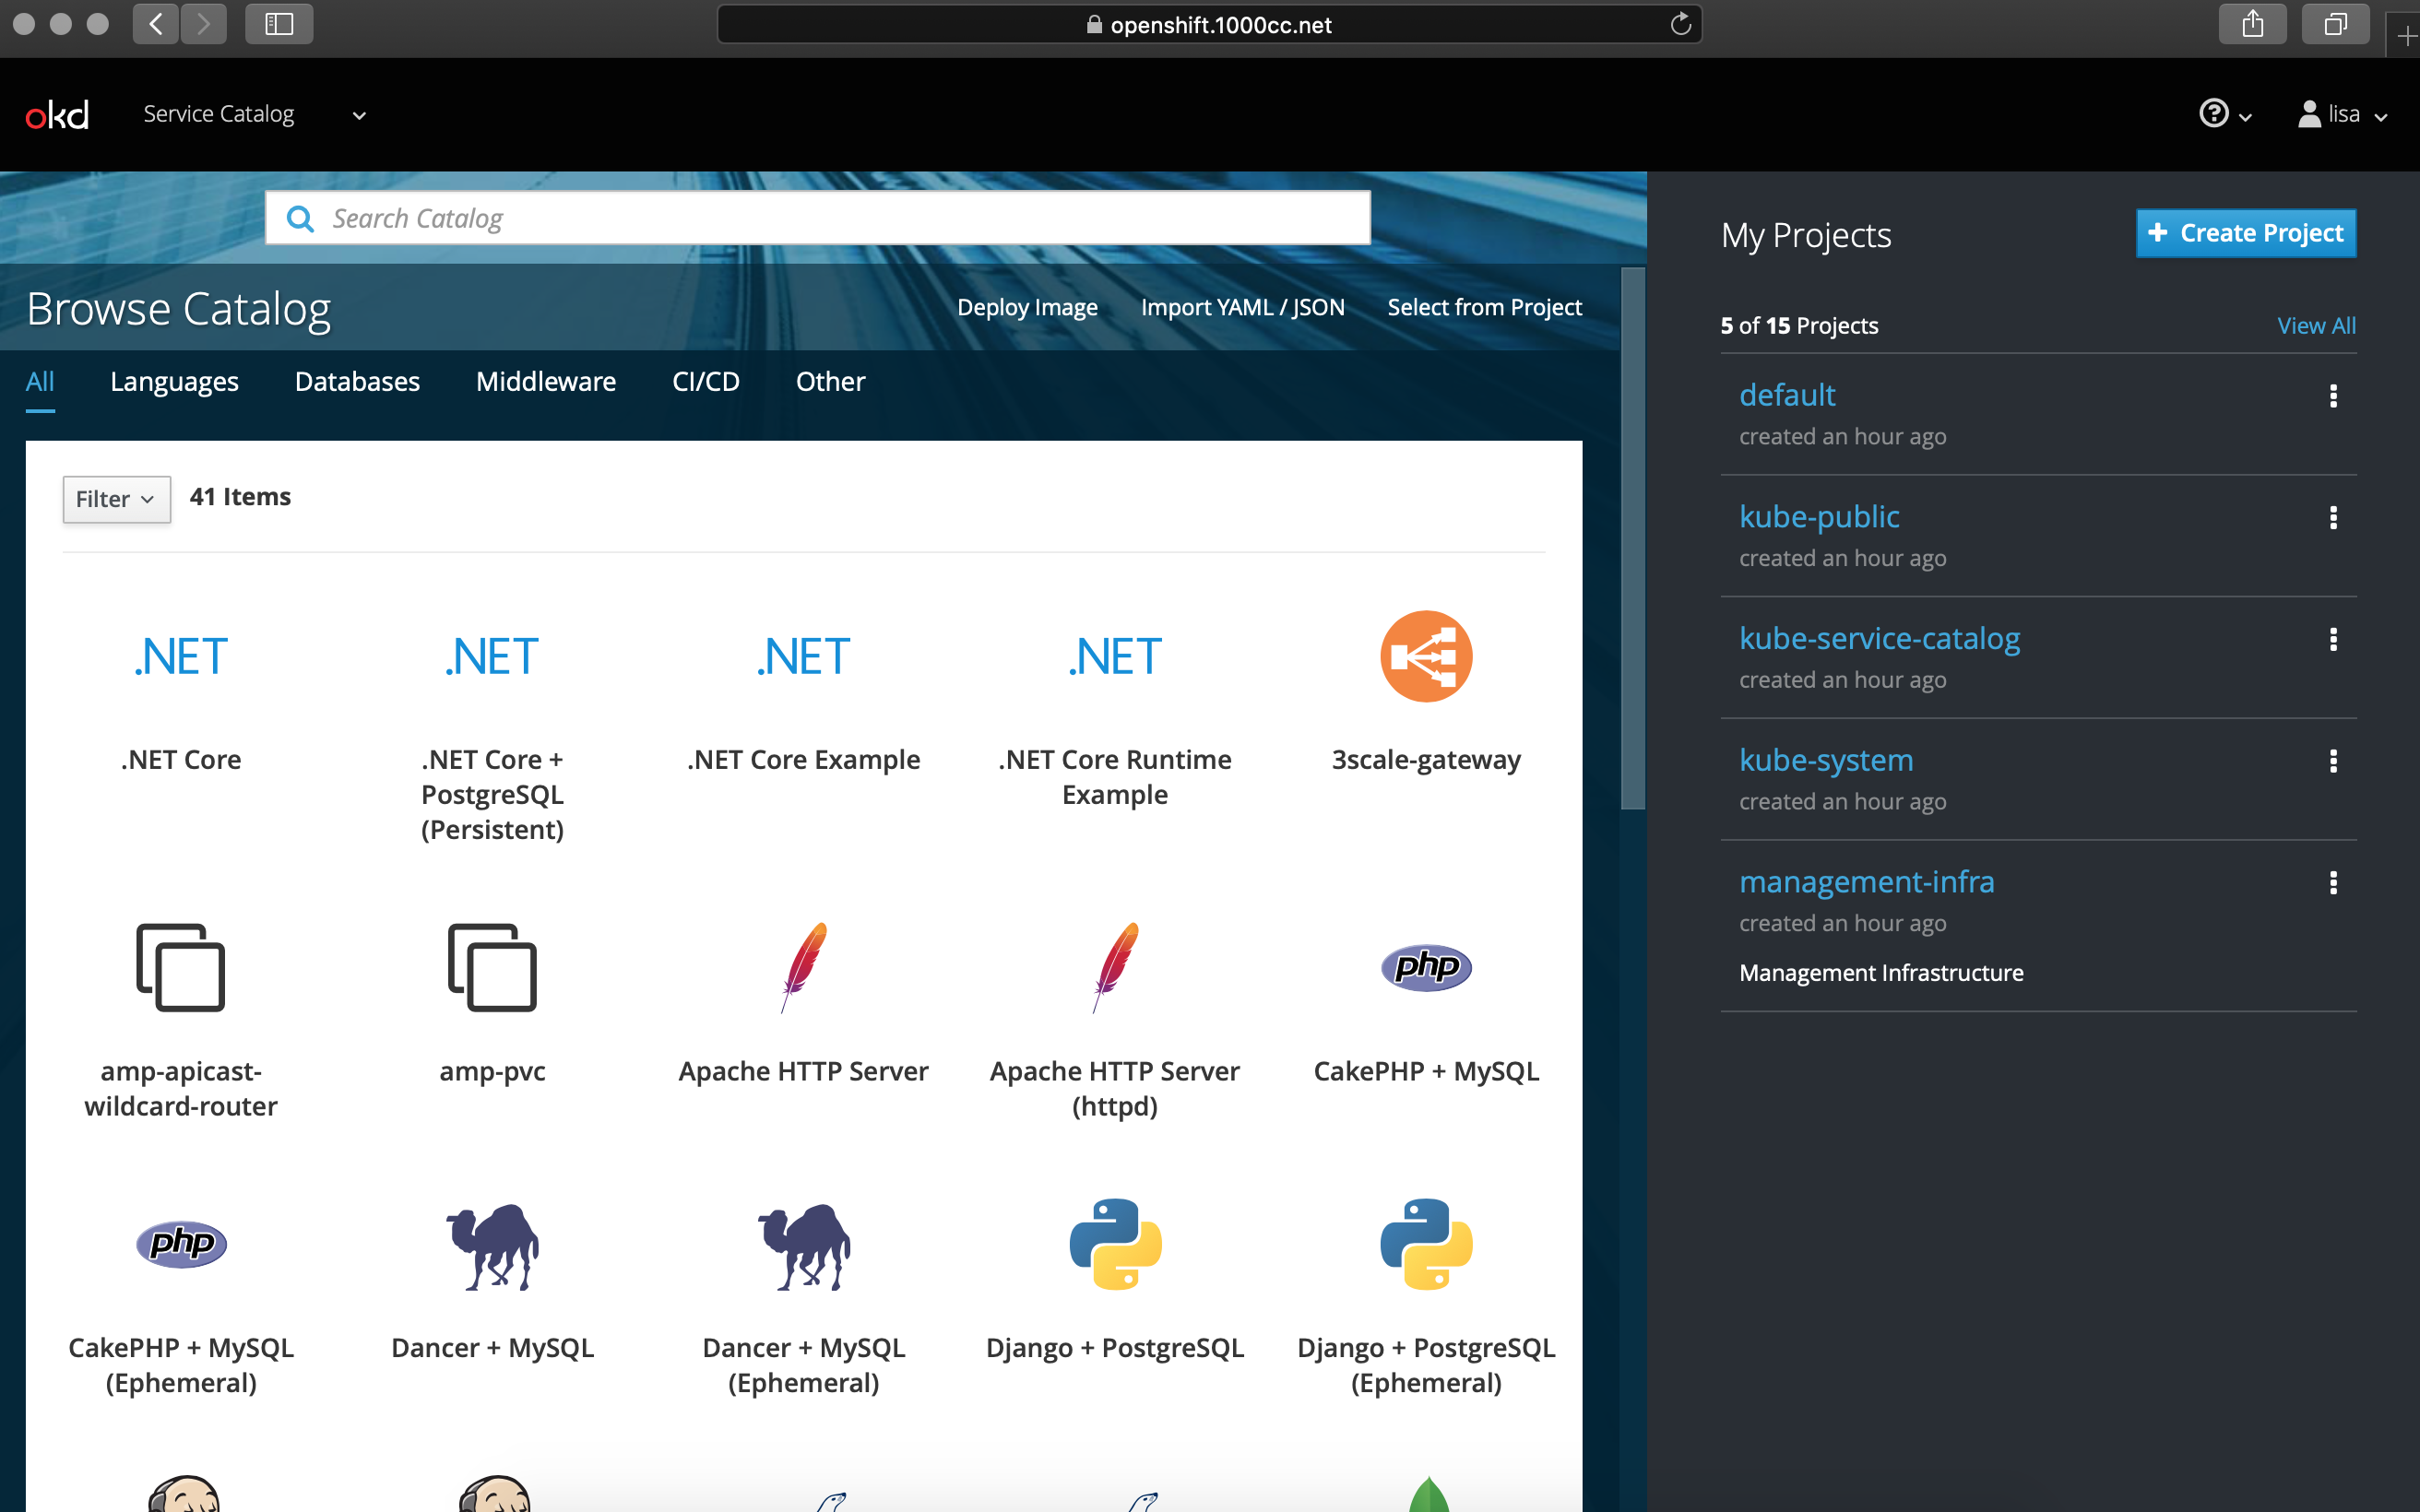
Task: Select the Apache HTTP Server item
Action: (803, 1003)
